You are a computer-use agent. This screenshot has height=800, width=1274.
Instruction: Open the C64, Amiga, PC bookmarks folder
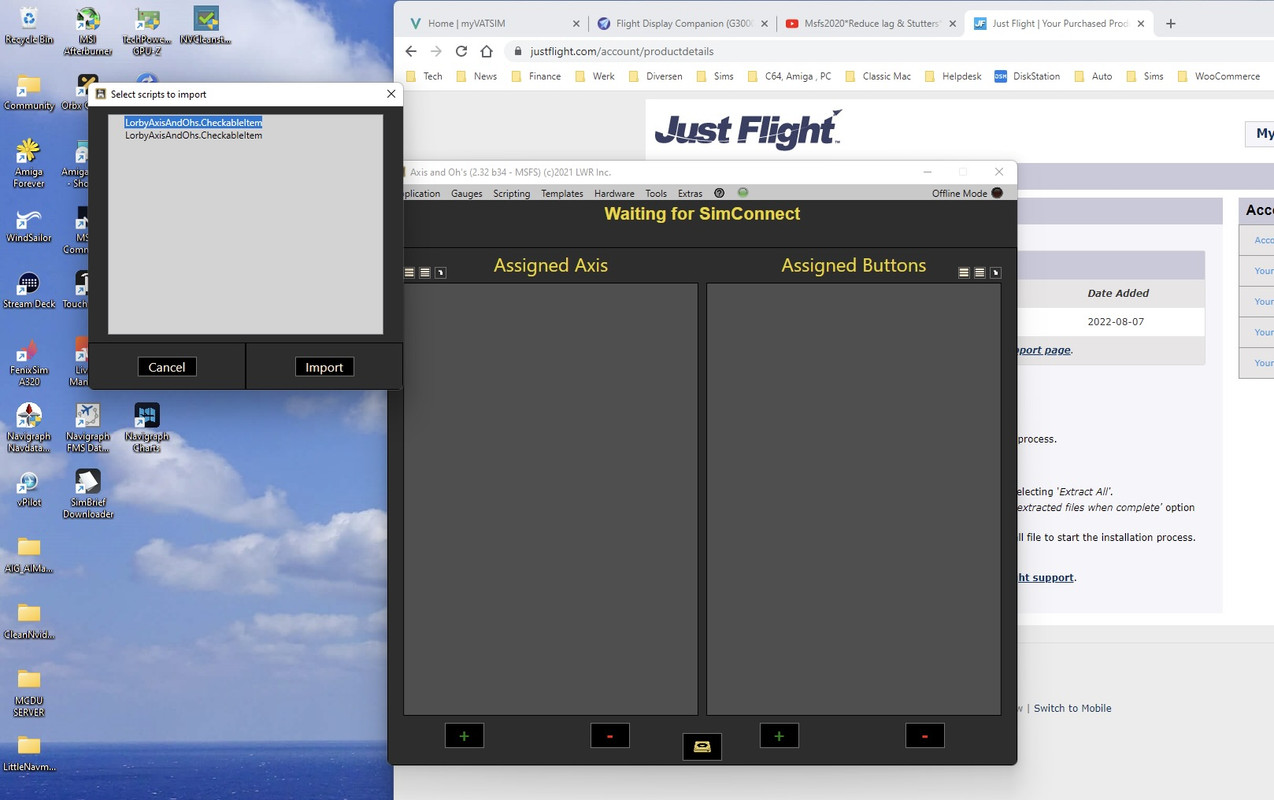[788, 76]
